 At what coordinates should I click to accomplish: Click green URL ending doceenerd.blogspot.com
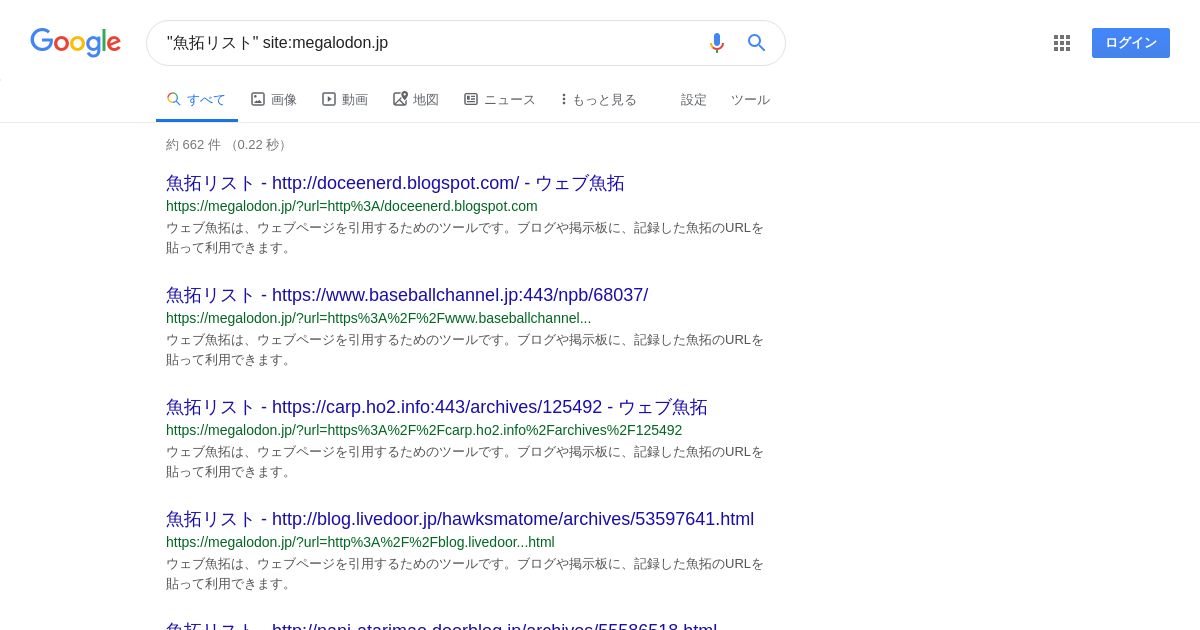click(x=352, y=206)
